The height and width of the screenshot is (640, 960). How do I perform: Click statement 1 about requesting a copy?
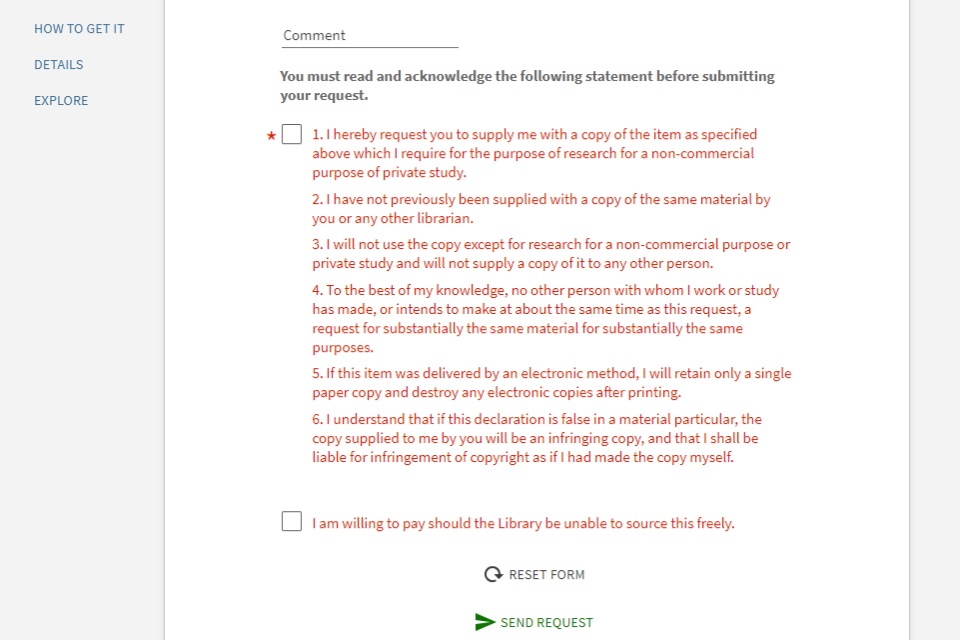coord(534,153)
